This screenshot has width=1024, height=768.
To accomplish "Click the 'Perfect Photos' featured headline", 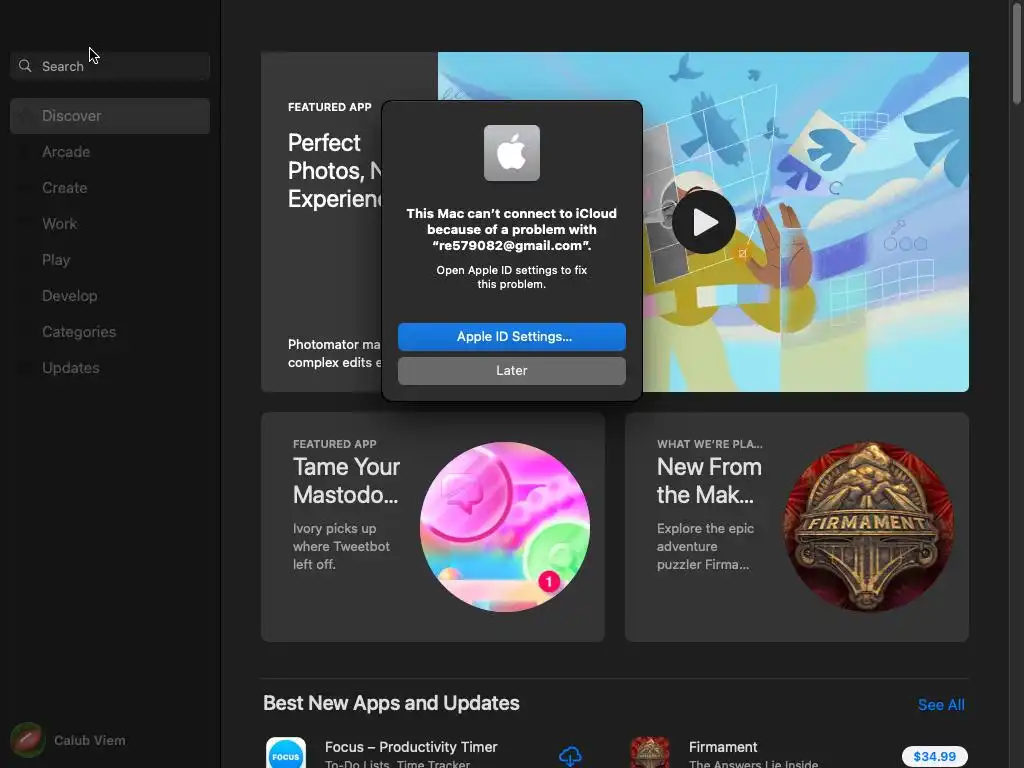I will pos(334,170).
